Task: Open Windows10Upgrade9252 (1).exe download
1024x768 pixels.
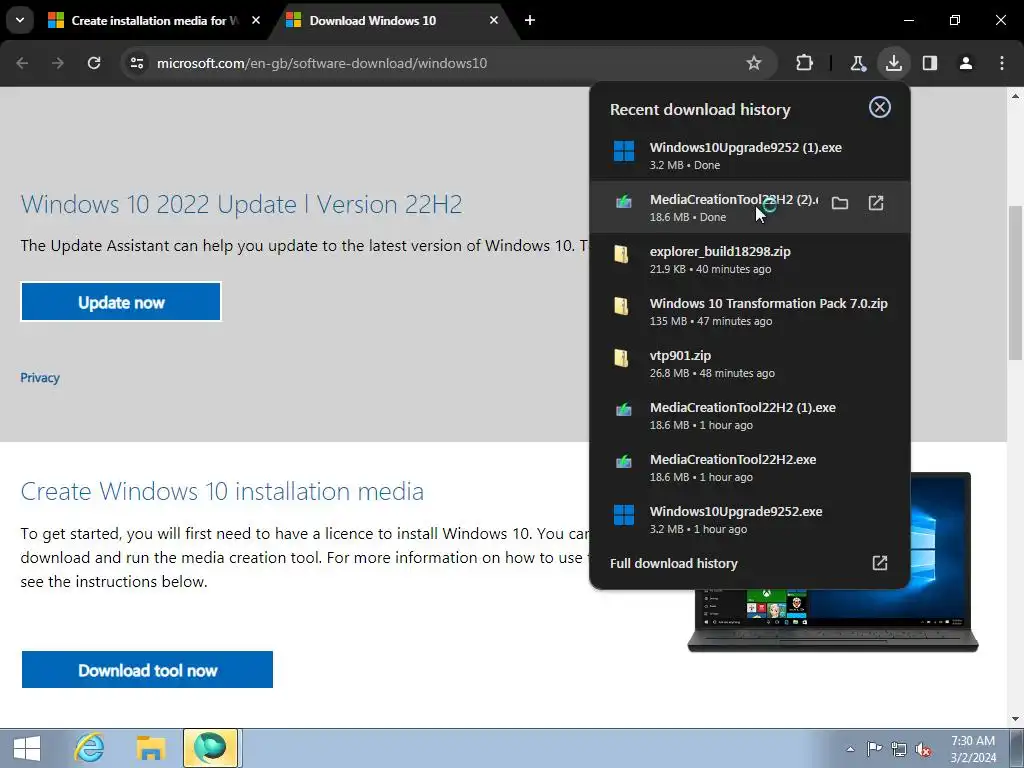Action: click(750, 155)
